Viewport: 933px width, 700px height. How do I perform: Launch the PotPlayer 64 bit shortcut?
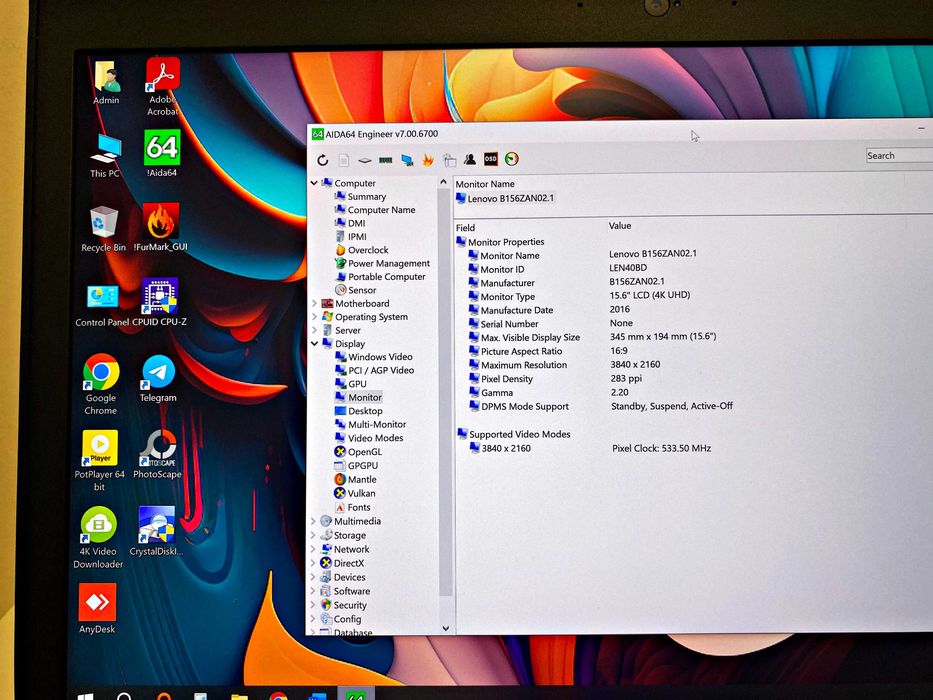click(99, 461)
